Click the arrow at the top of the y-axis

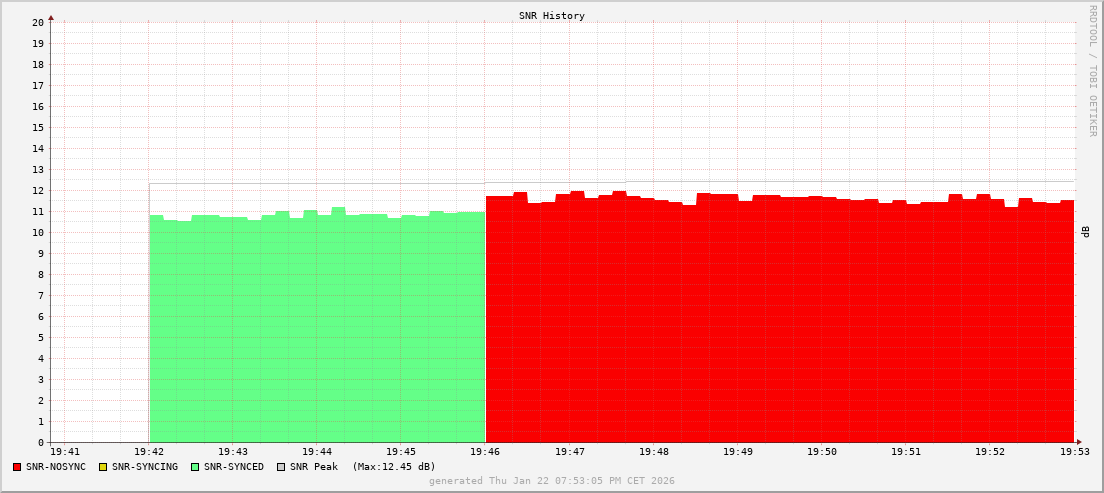pos(51,17)
